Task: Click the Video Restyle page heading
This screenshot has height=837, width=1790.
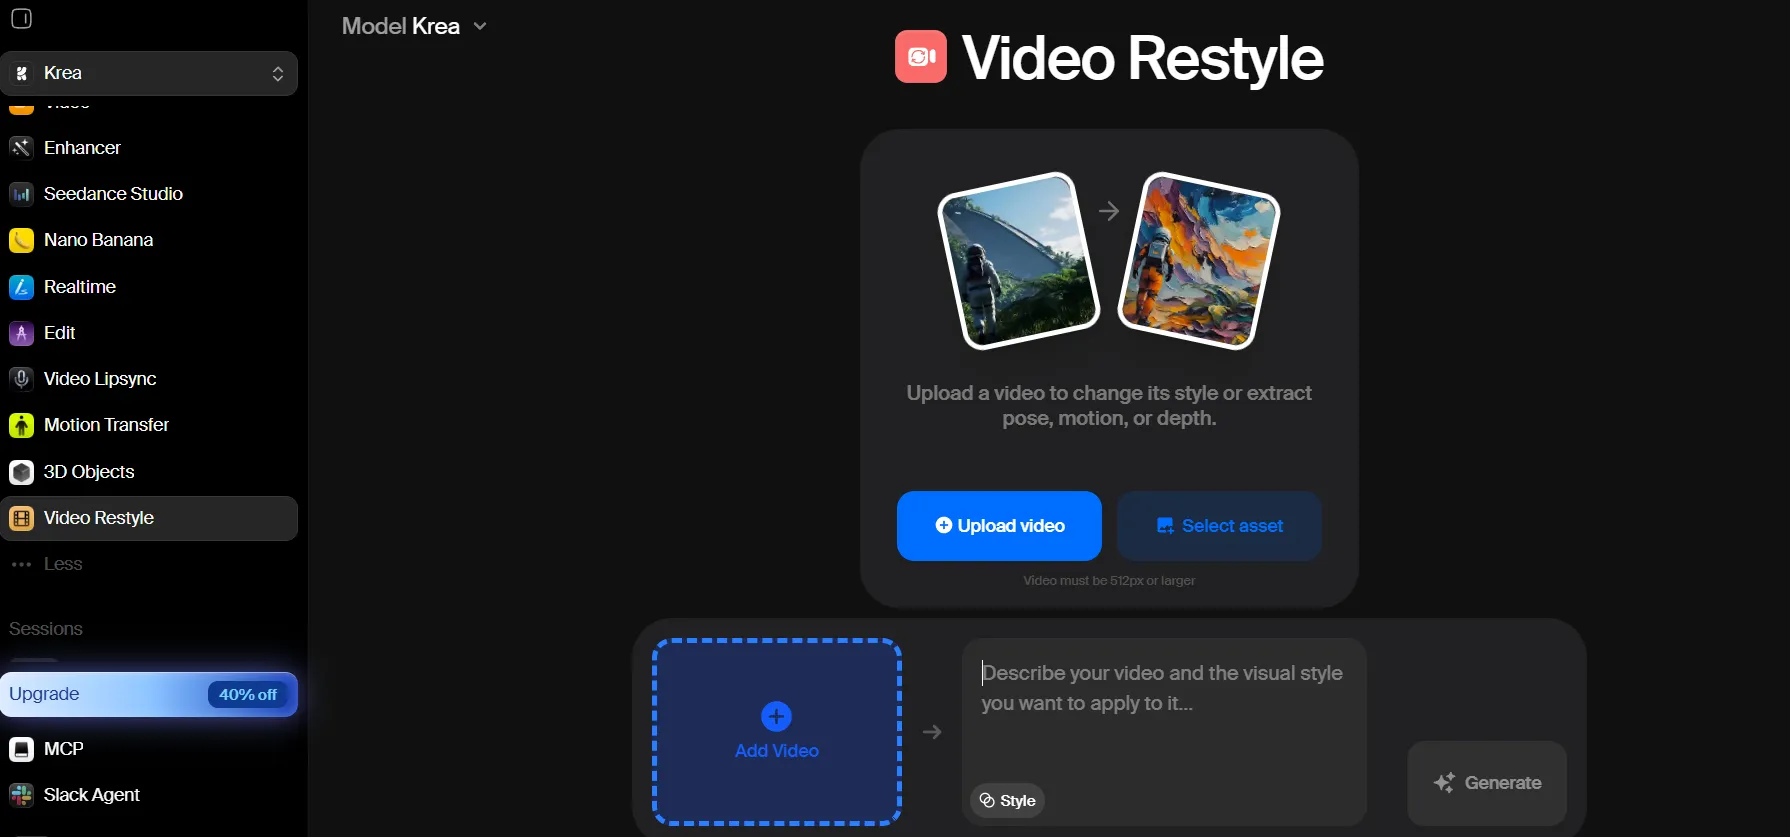Action: click(x=1143, y=58)
